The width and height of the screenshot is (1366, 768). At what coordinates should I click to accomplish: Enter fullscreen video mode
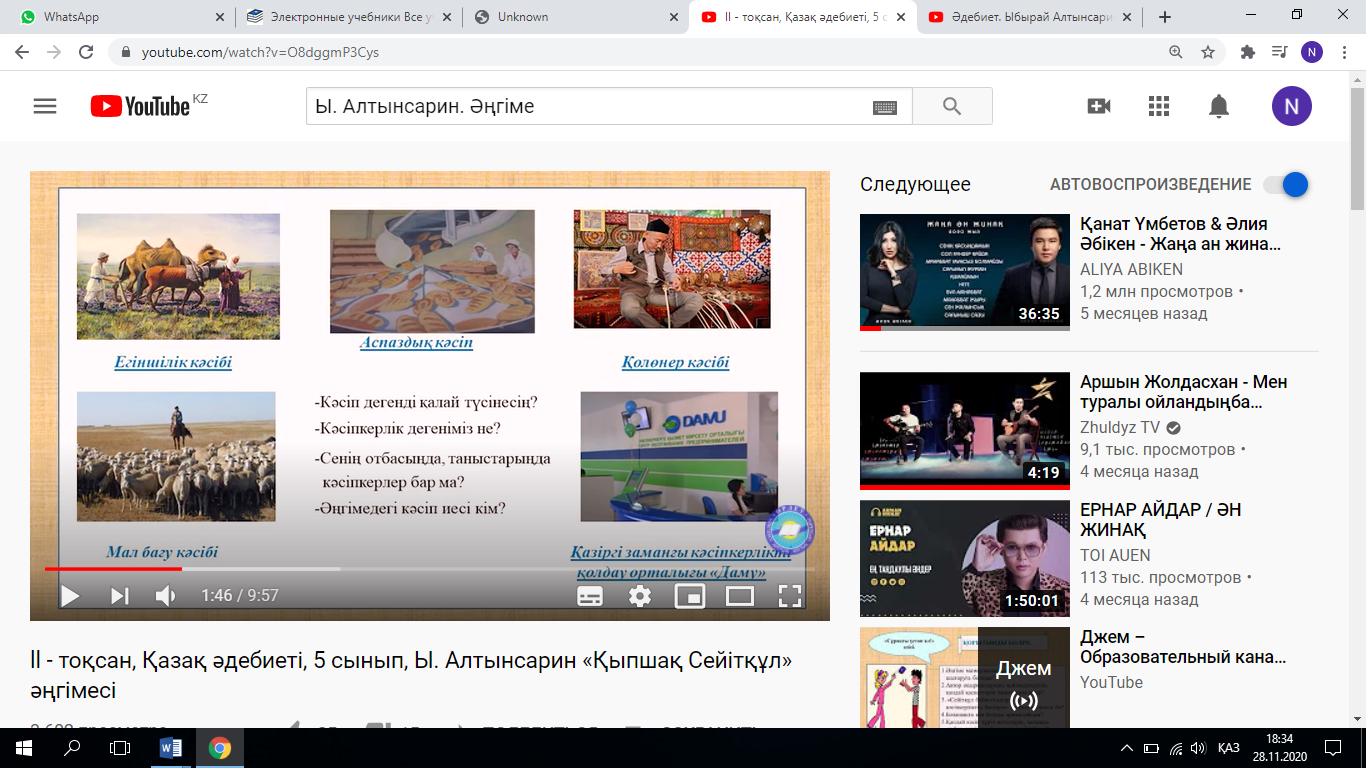[x=790, y=596]
